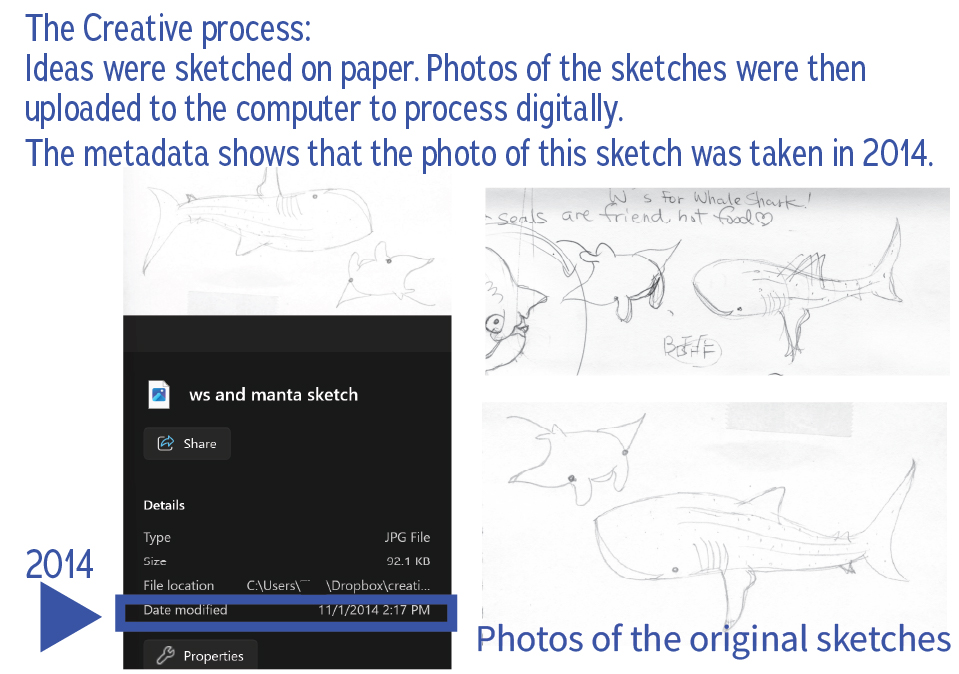Open the bottom-right whale shark and manta sketch
The width and height of the screenshot is (959, 674).
point(714,514)
